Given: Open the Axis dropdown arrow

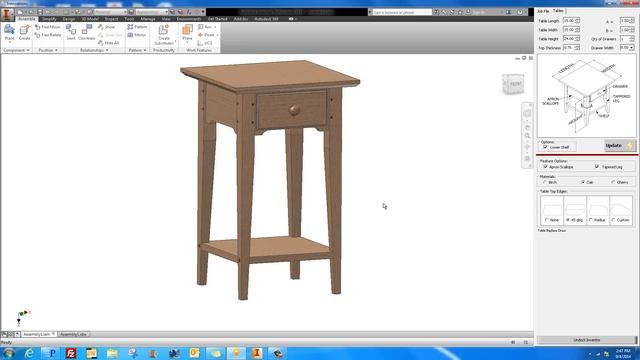Looking at the screenshot, I should pos(215,27).
